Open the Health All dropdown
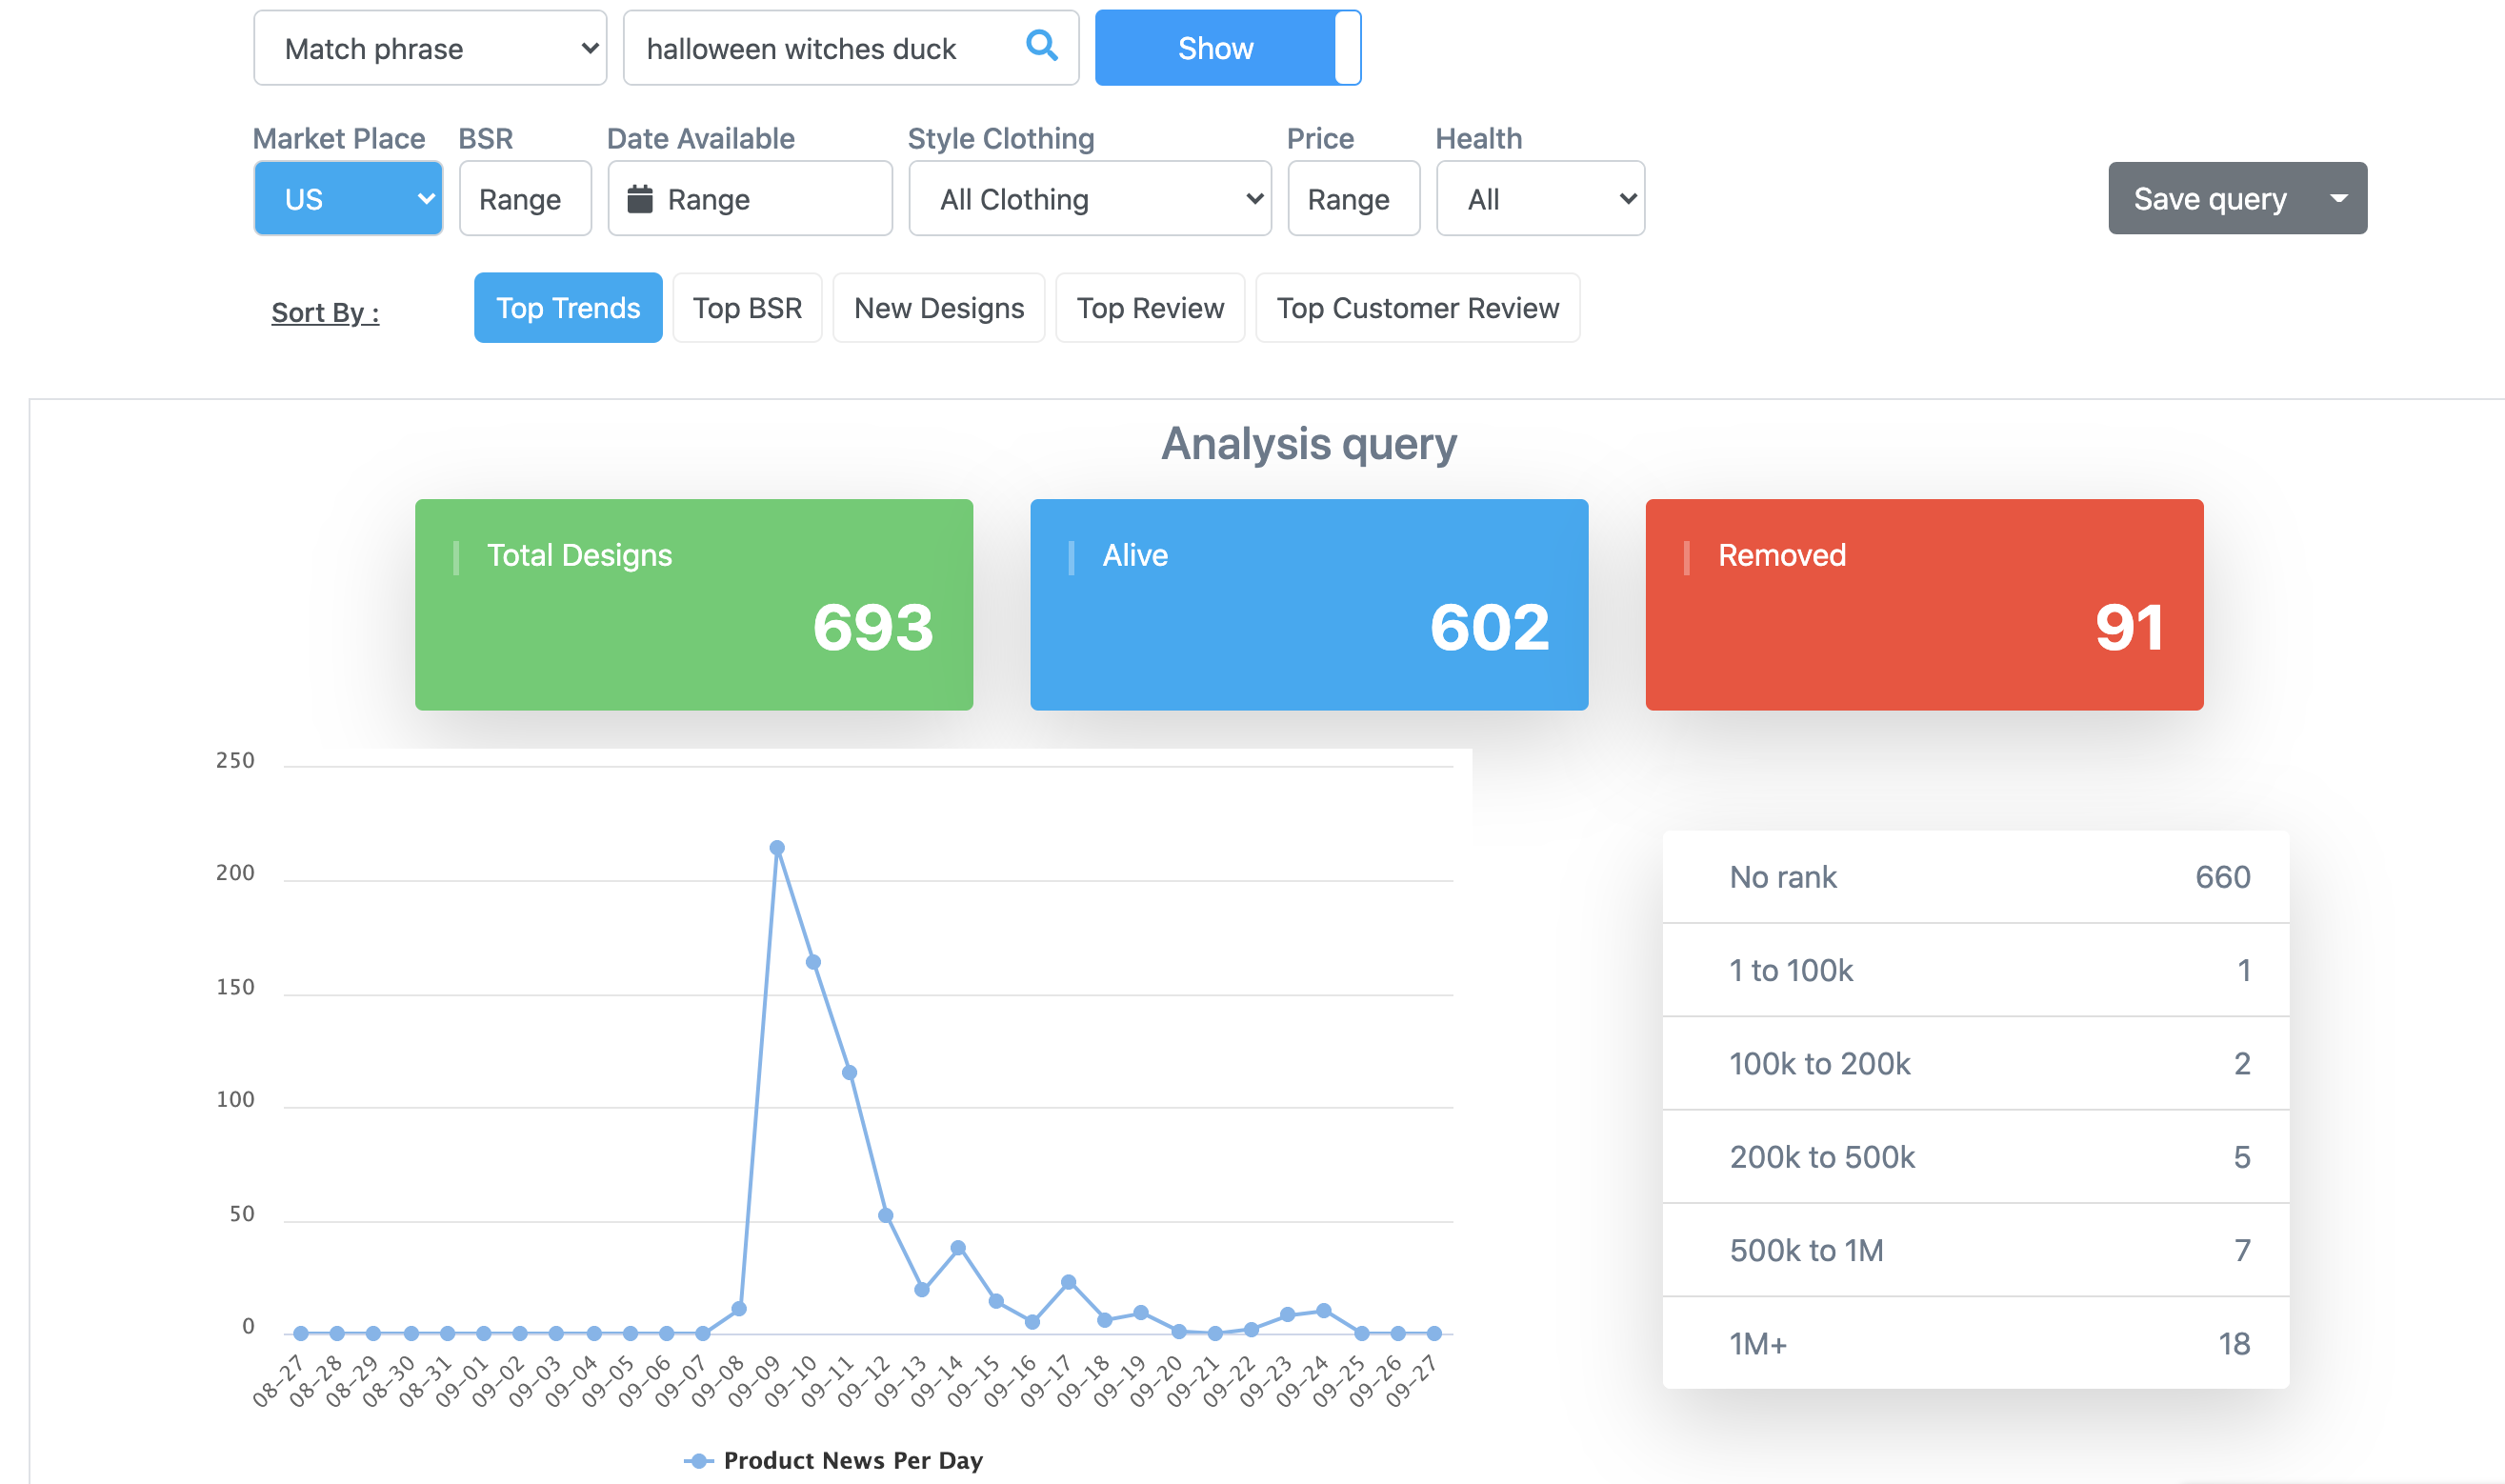This screenshot has height=1484, width=2505. point(1540,199)
